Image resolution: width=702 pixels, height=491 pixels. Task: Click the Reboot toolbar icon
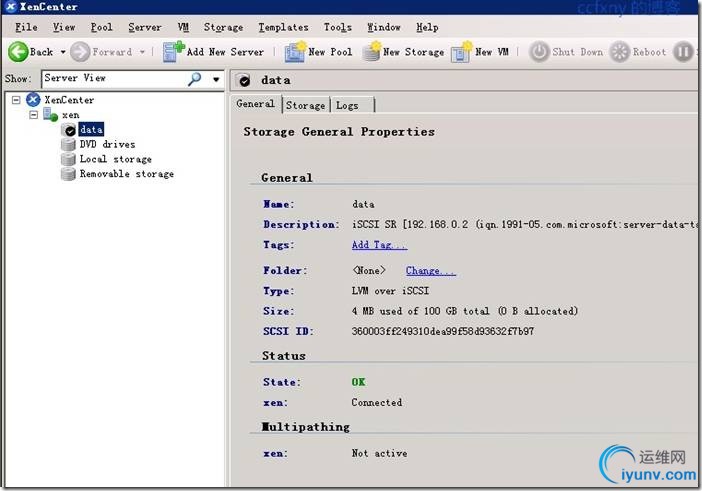tap(620, 52)
